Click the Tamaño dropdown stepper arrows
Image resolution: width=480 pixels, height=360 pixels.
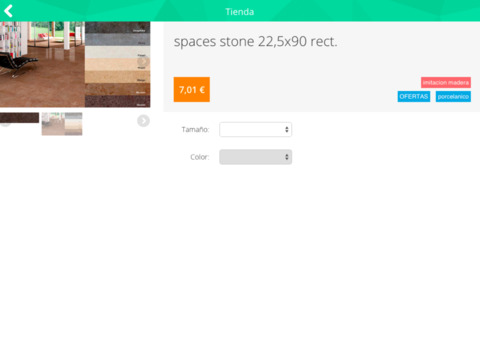[287, 129]
